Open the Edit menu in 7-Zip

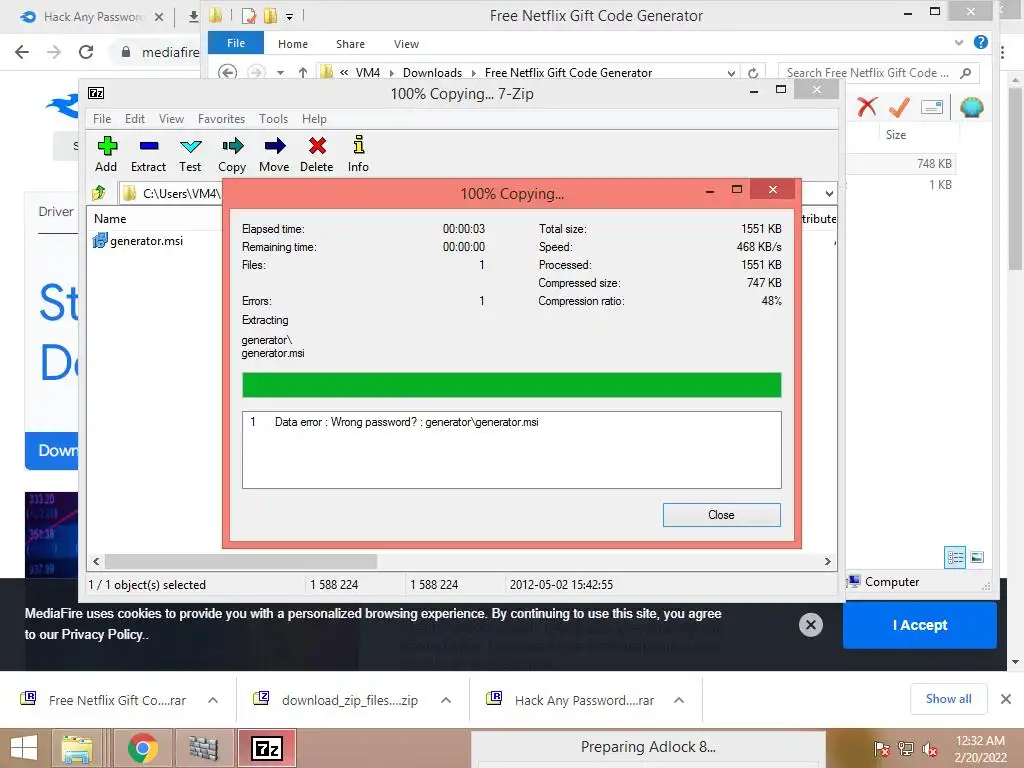tap(135, 119)
